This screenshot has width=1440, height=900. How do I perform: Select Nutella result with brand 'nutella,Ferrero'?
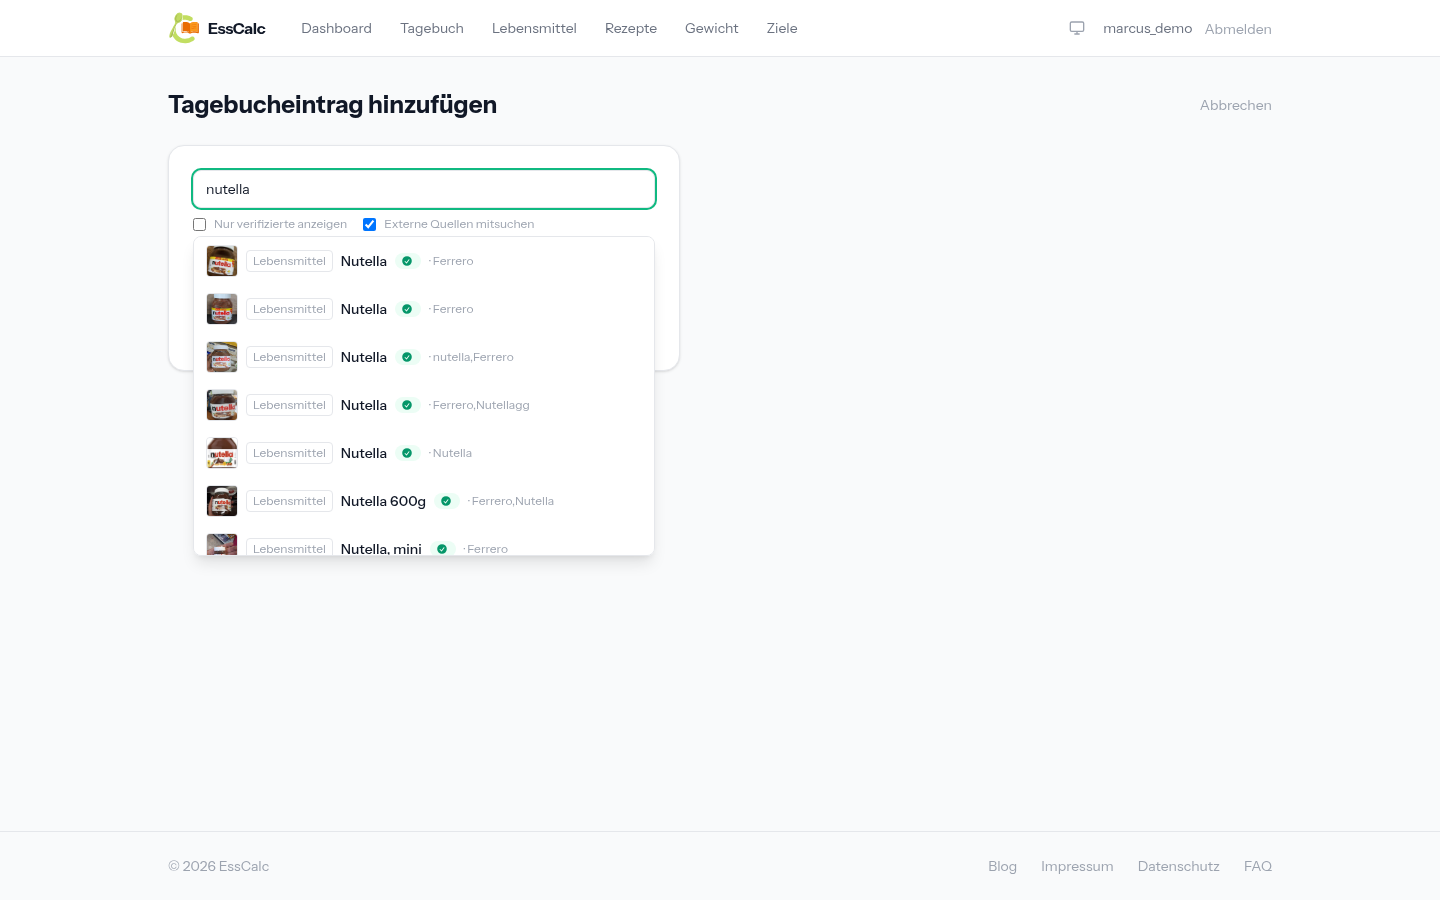[424, 357]
